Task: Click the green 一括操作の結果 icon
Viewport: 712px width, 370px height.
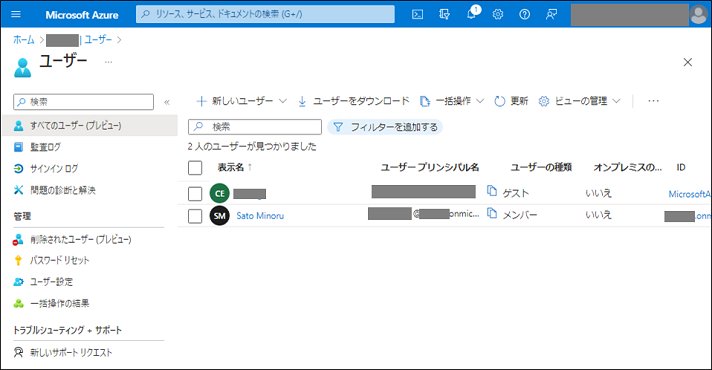Action: tap(18, 303)
